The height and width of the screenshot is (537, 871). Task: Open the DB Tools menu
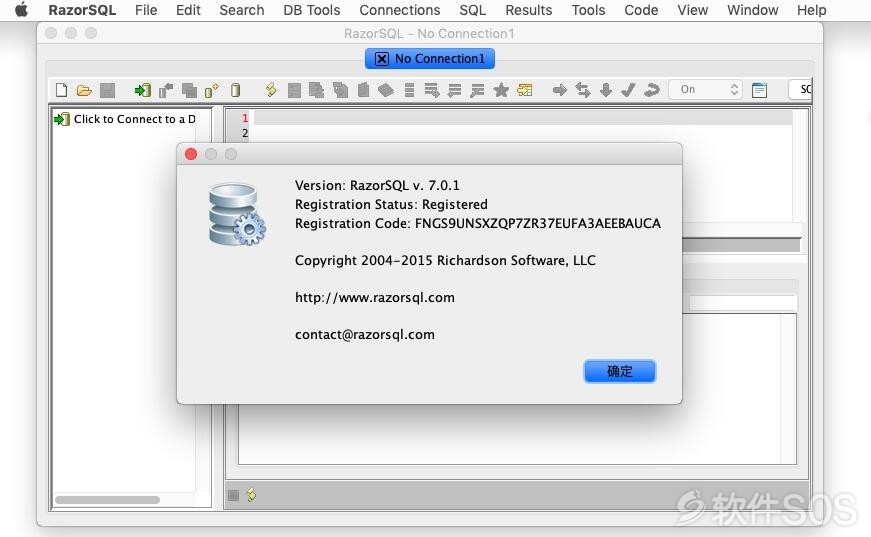tap(312, 10)
